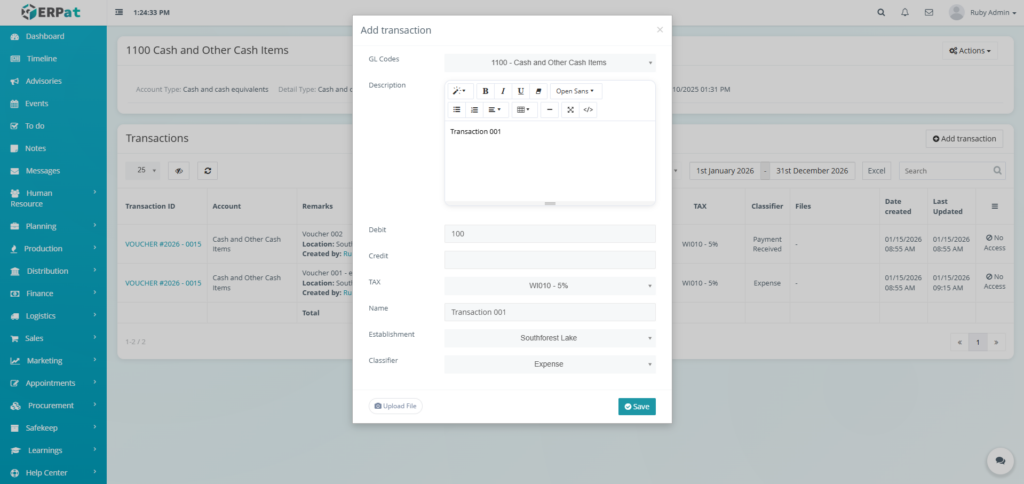Toggle code view in editor

588,110
